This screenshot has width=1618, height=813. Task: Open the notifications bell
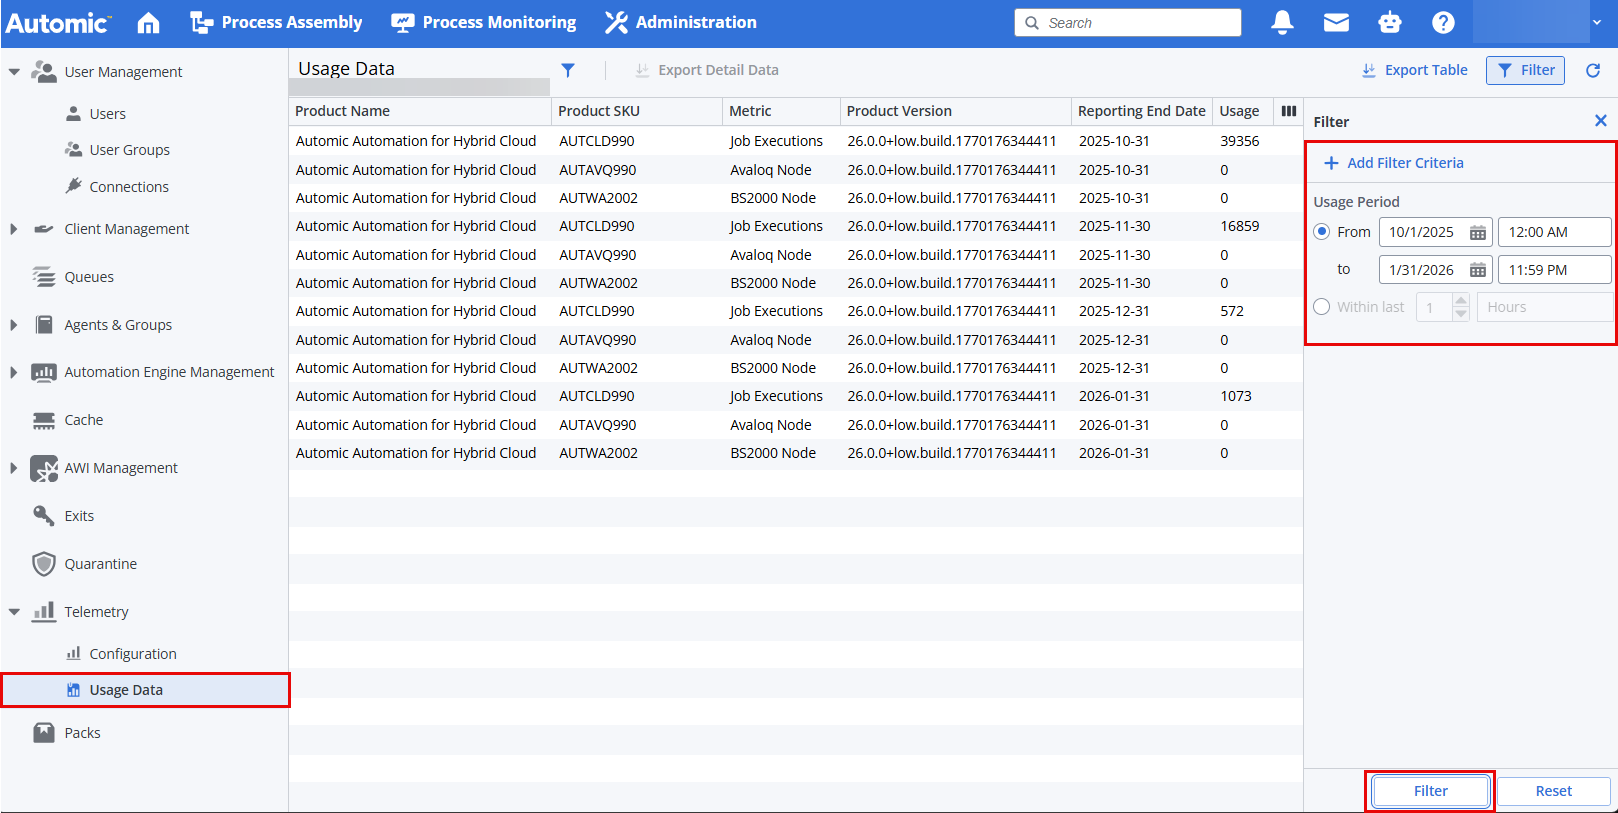(x=1282, y=22)
